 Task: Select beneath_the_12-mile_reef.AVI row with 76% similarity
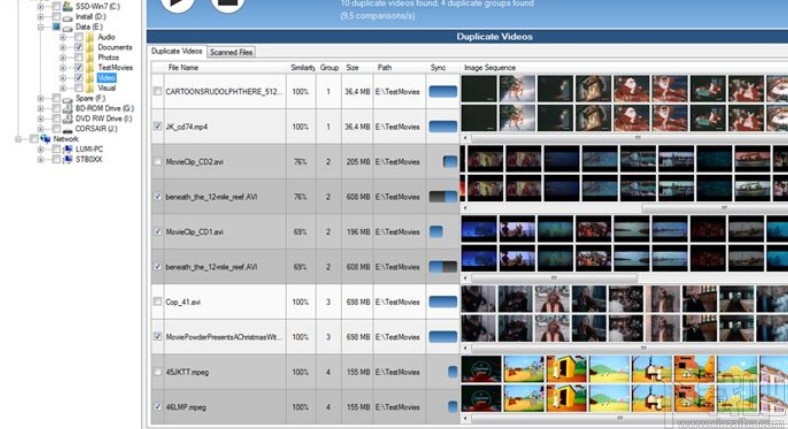[x=306, y=196]
